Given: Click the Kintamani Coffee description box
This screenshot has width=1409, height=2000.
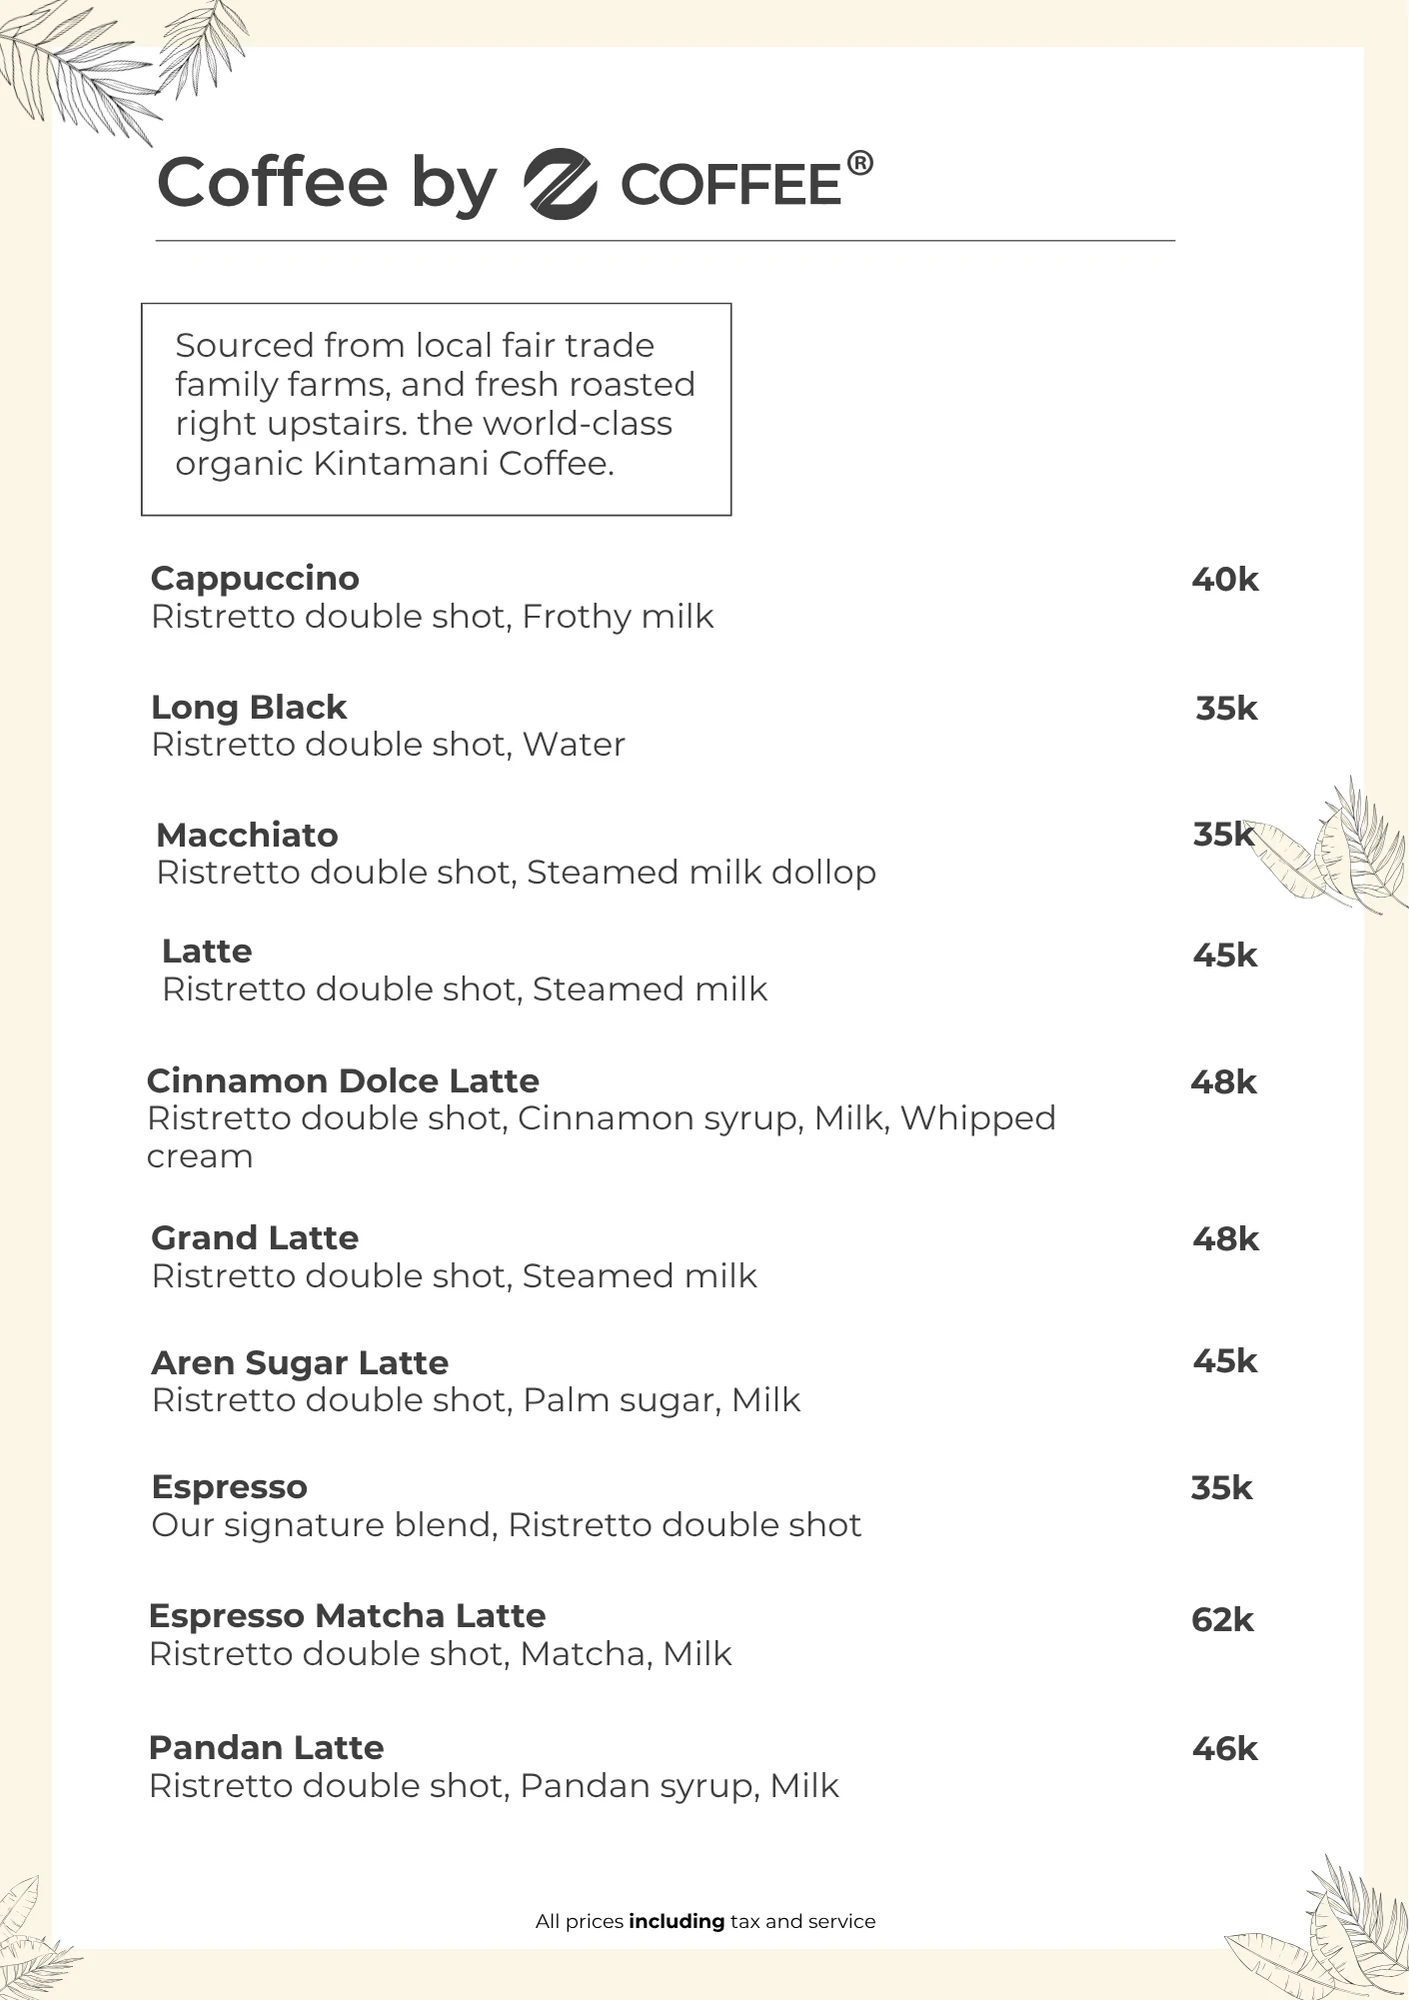Looking at the screenshot, I should click(x=436, y=409).
